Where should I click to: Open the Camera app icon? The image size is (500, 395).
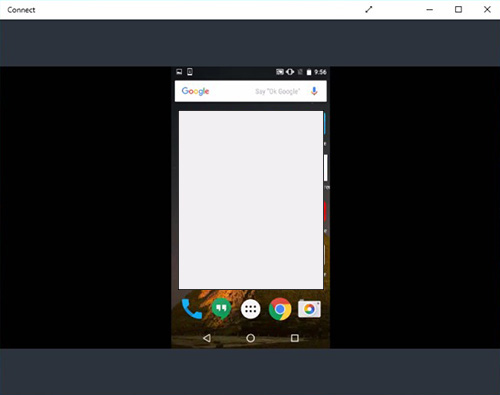coord(309,309)
